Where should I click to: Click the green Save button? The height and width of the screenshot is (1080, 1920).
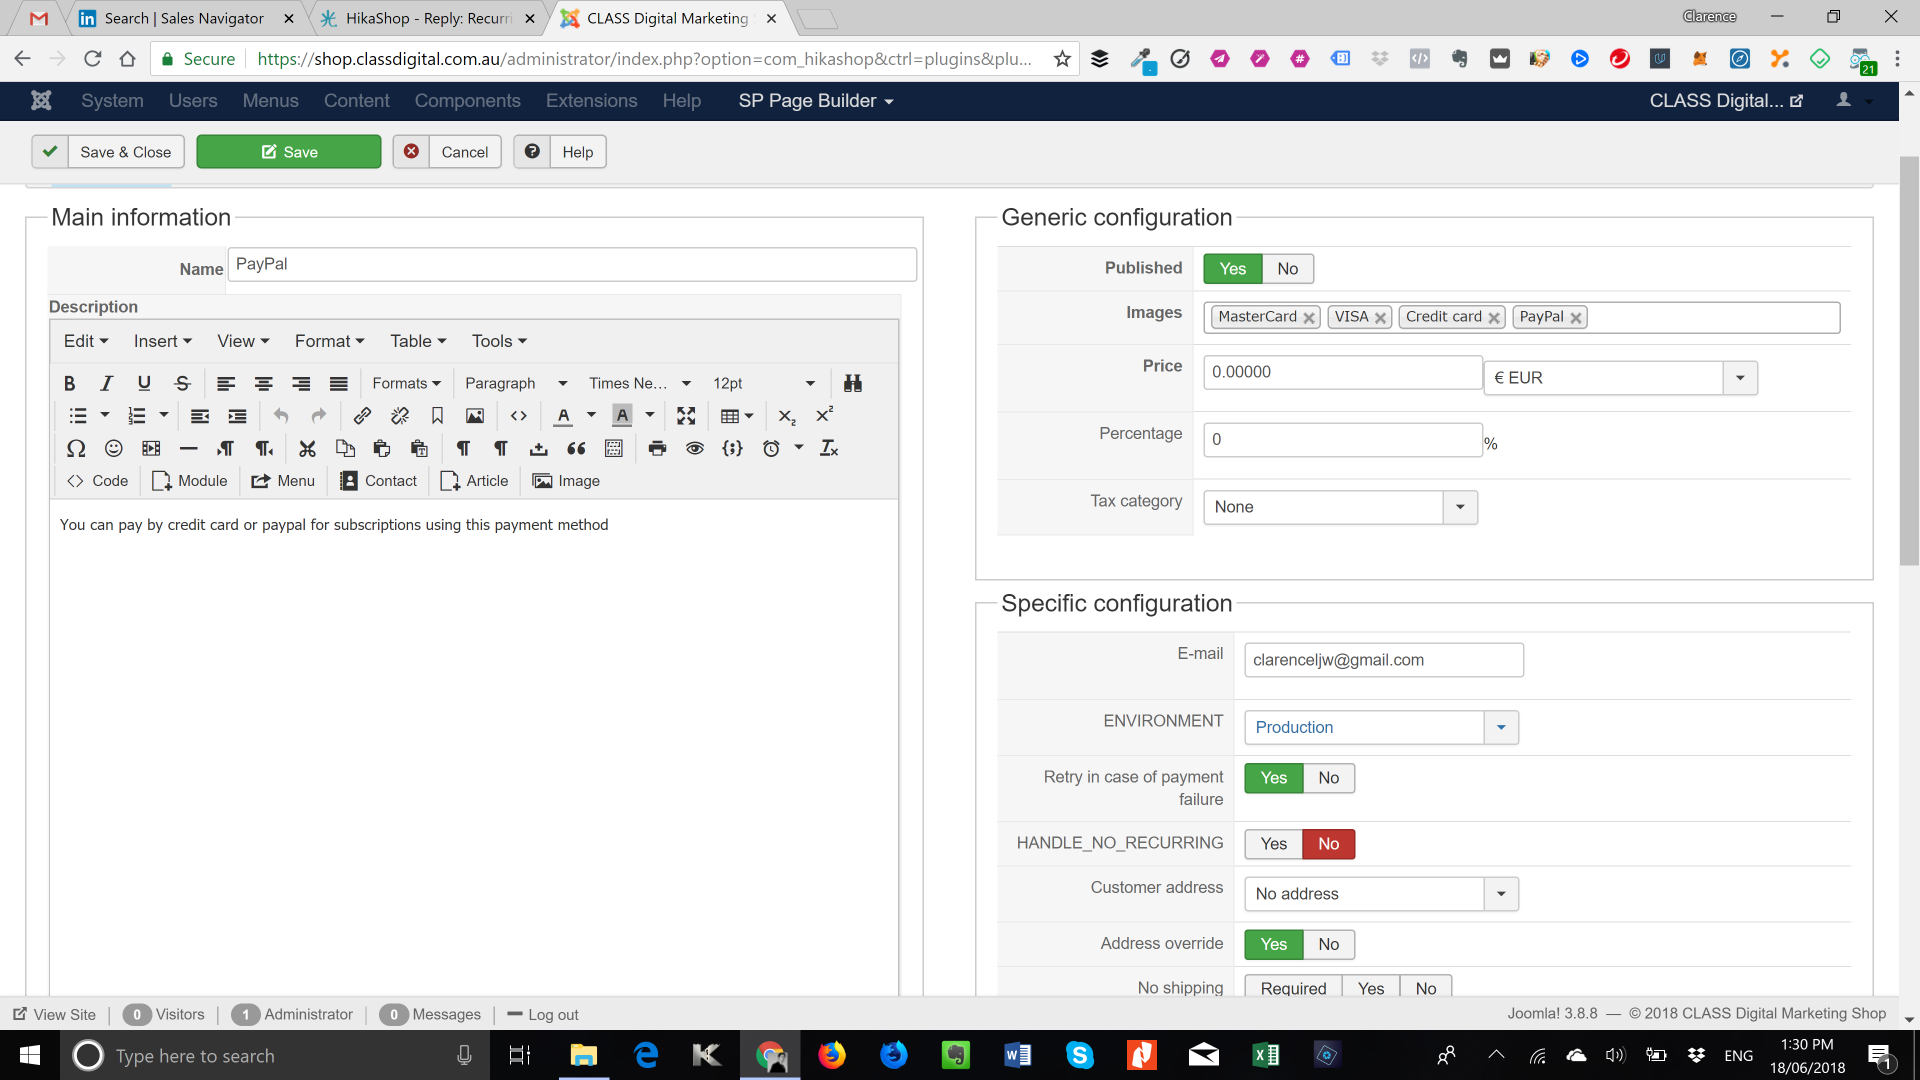point(289,152)
